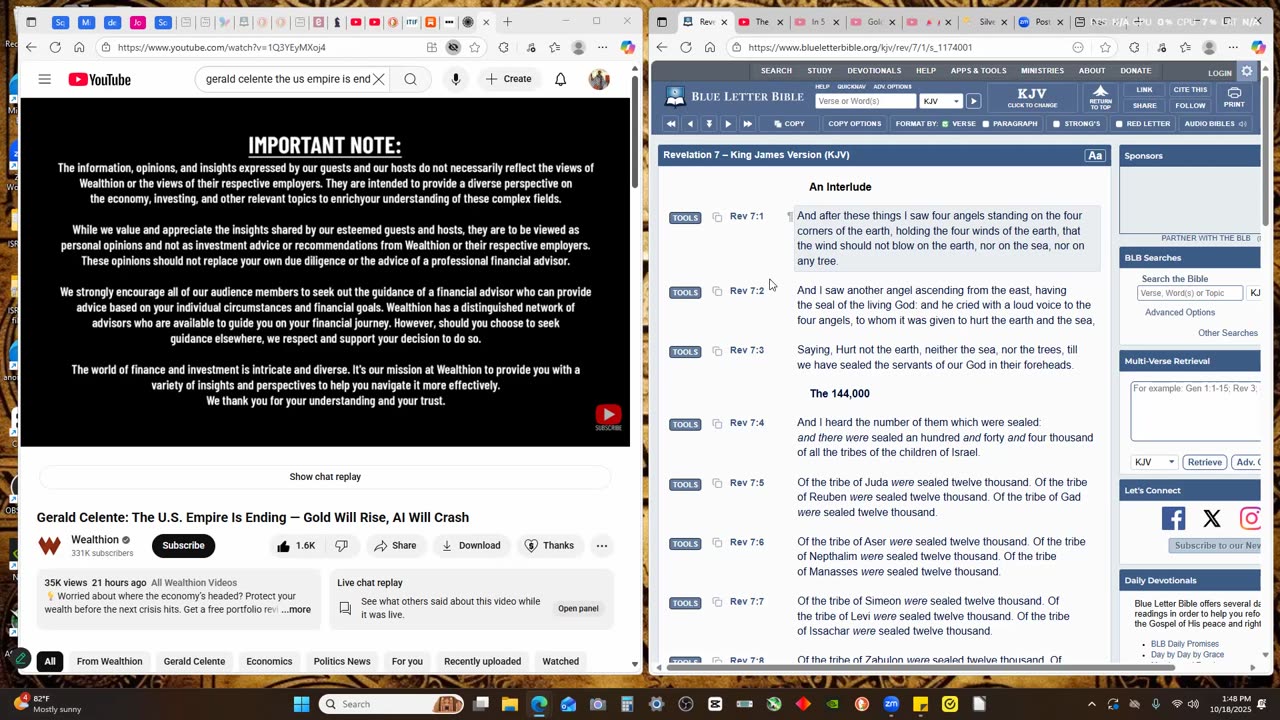The width and height of the screenshot is (1280, 720).
Task: Select the Economics filter chip
Action: click(269, 661)
